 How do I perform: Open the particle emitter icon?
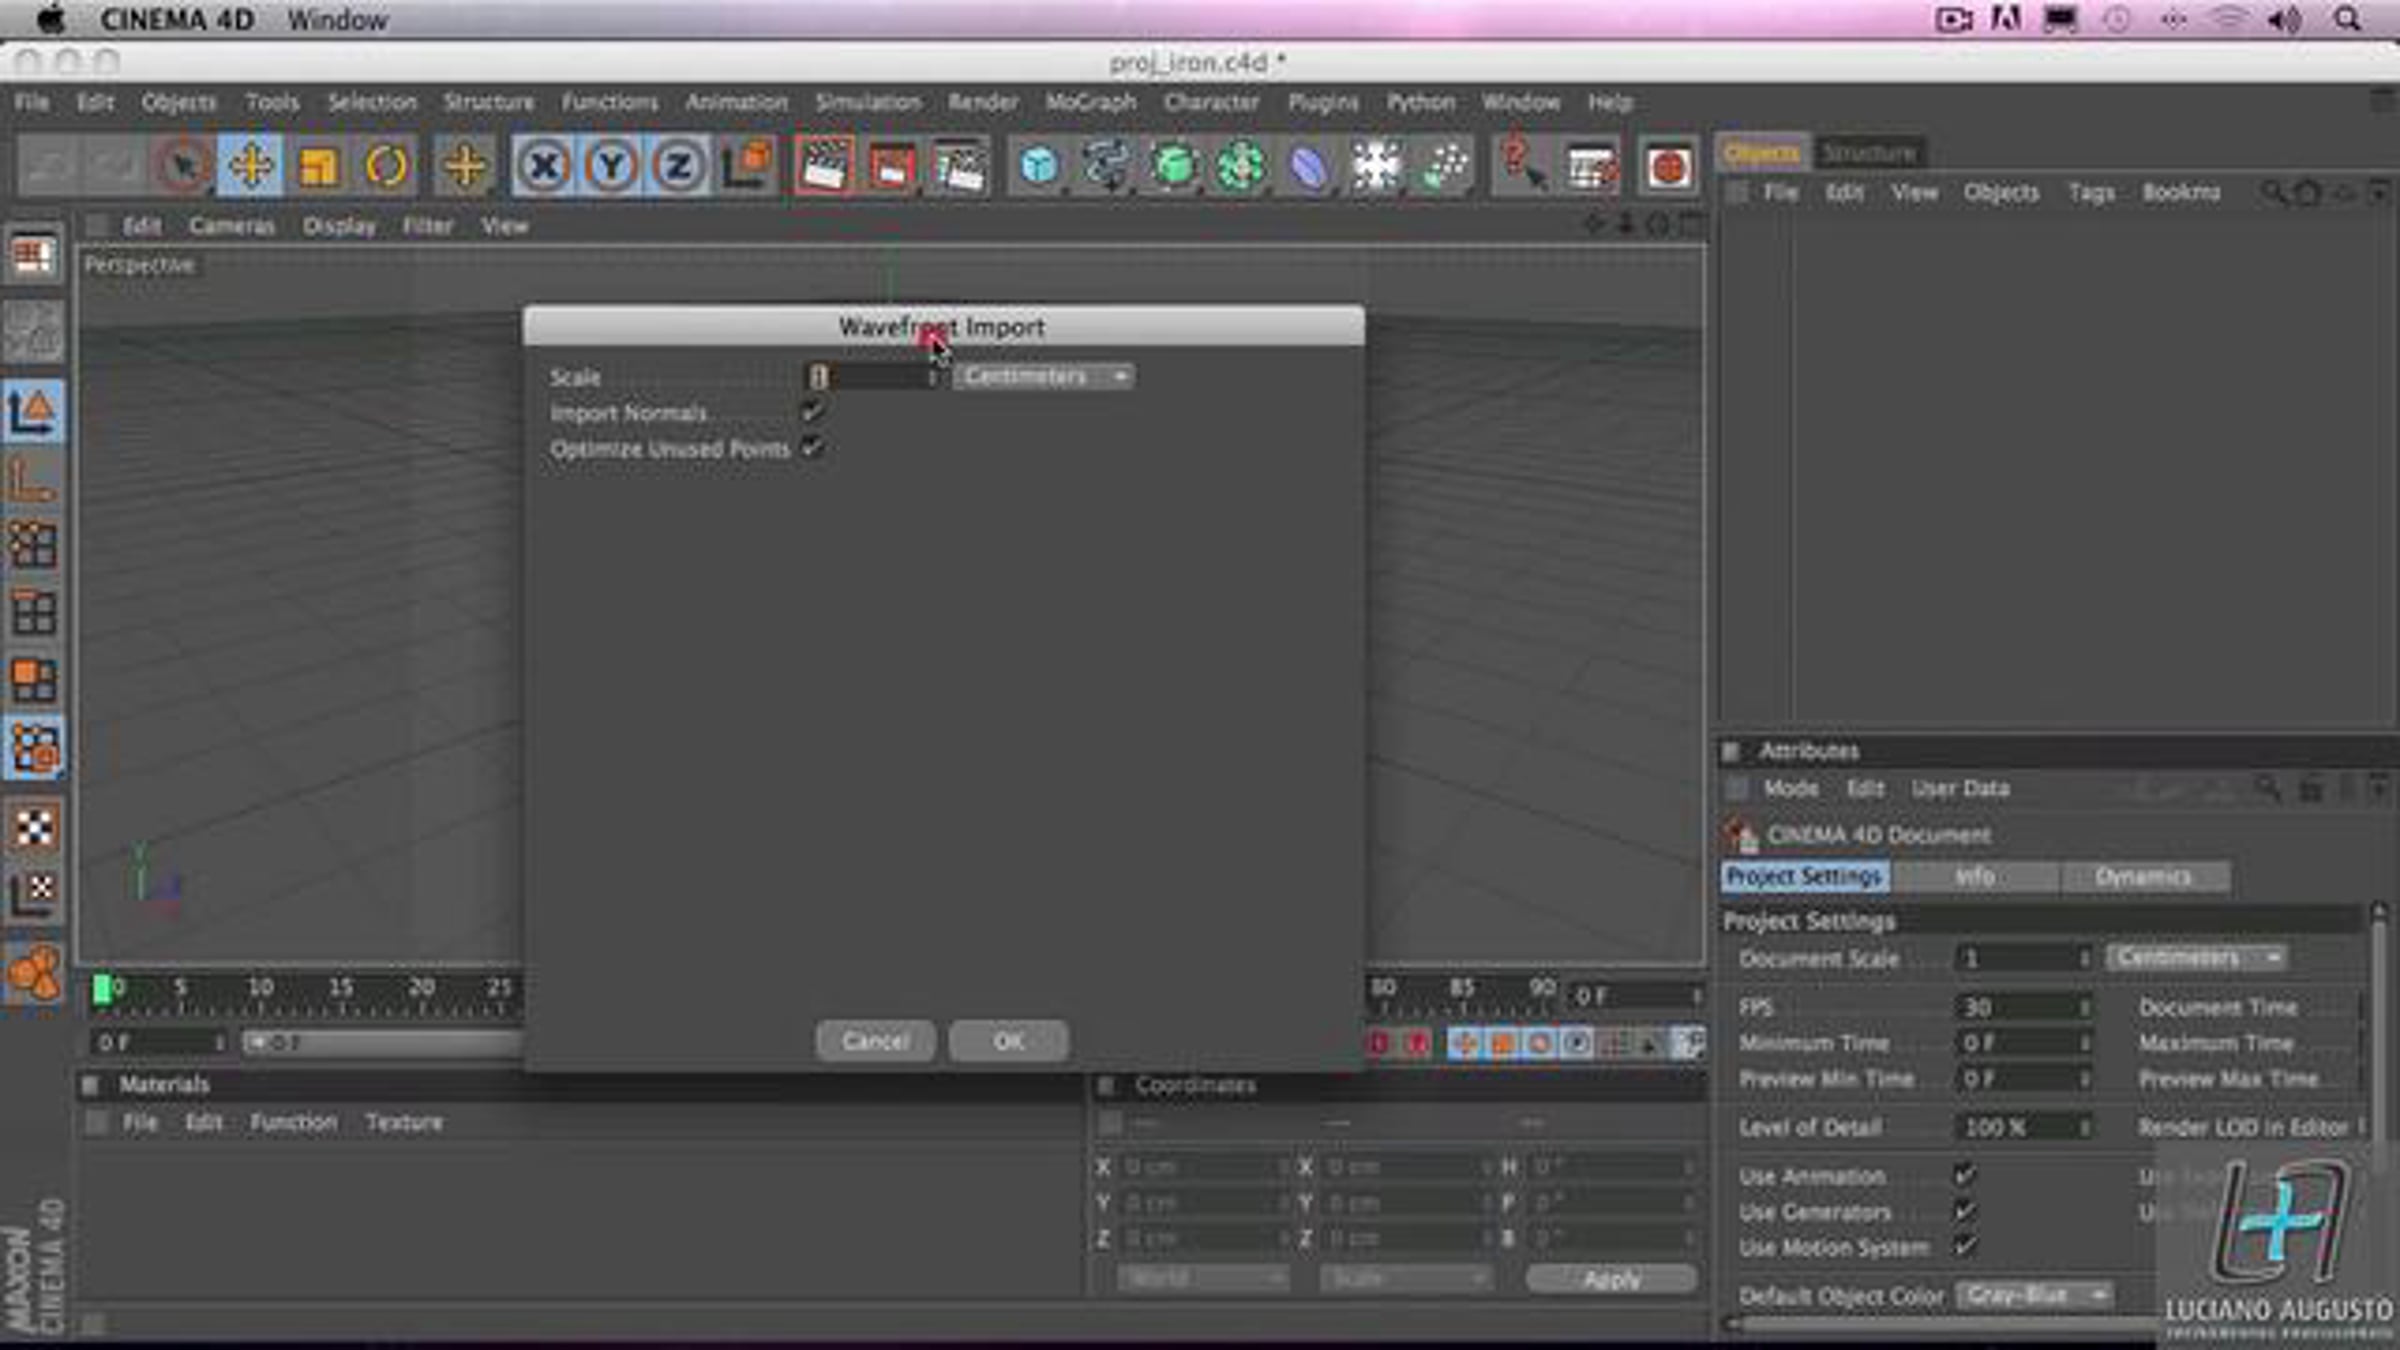click(1444, 165)
